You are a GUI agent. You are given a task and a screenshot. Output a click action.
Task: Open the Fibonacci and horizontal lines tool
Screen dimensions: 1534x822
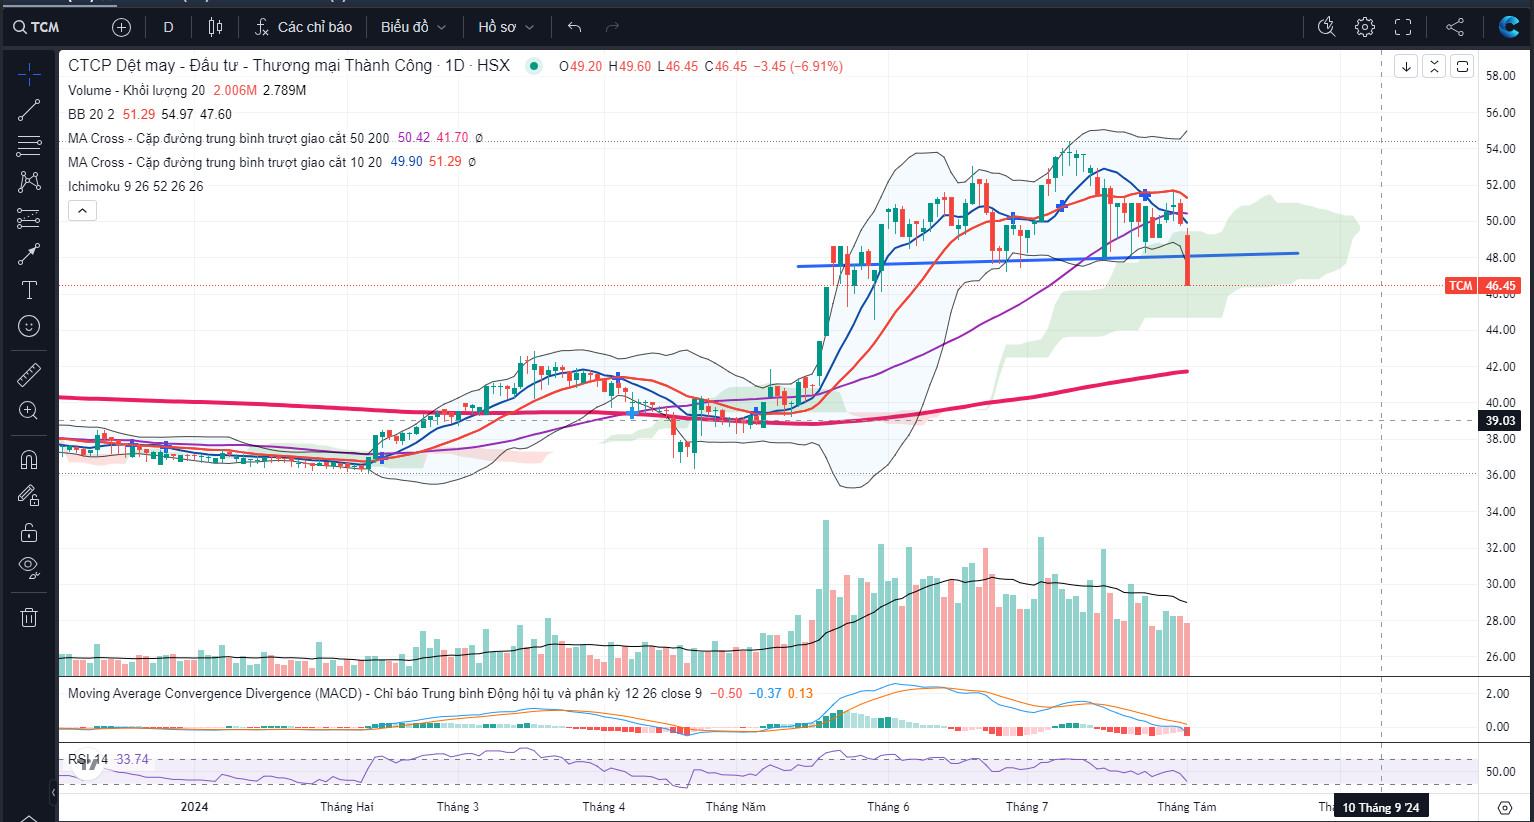[29, 146]
